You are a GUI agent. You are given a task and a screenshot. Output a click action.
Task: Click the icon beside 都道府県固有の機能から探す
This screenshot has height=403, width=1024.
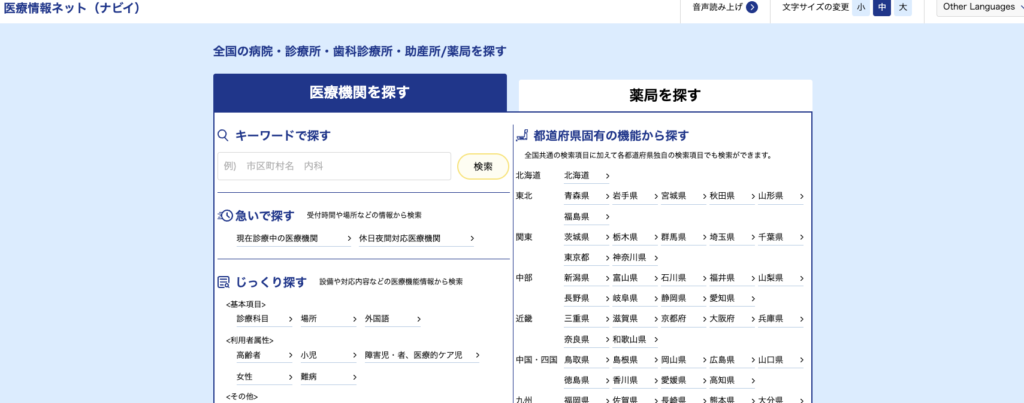[522, 135]
